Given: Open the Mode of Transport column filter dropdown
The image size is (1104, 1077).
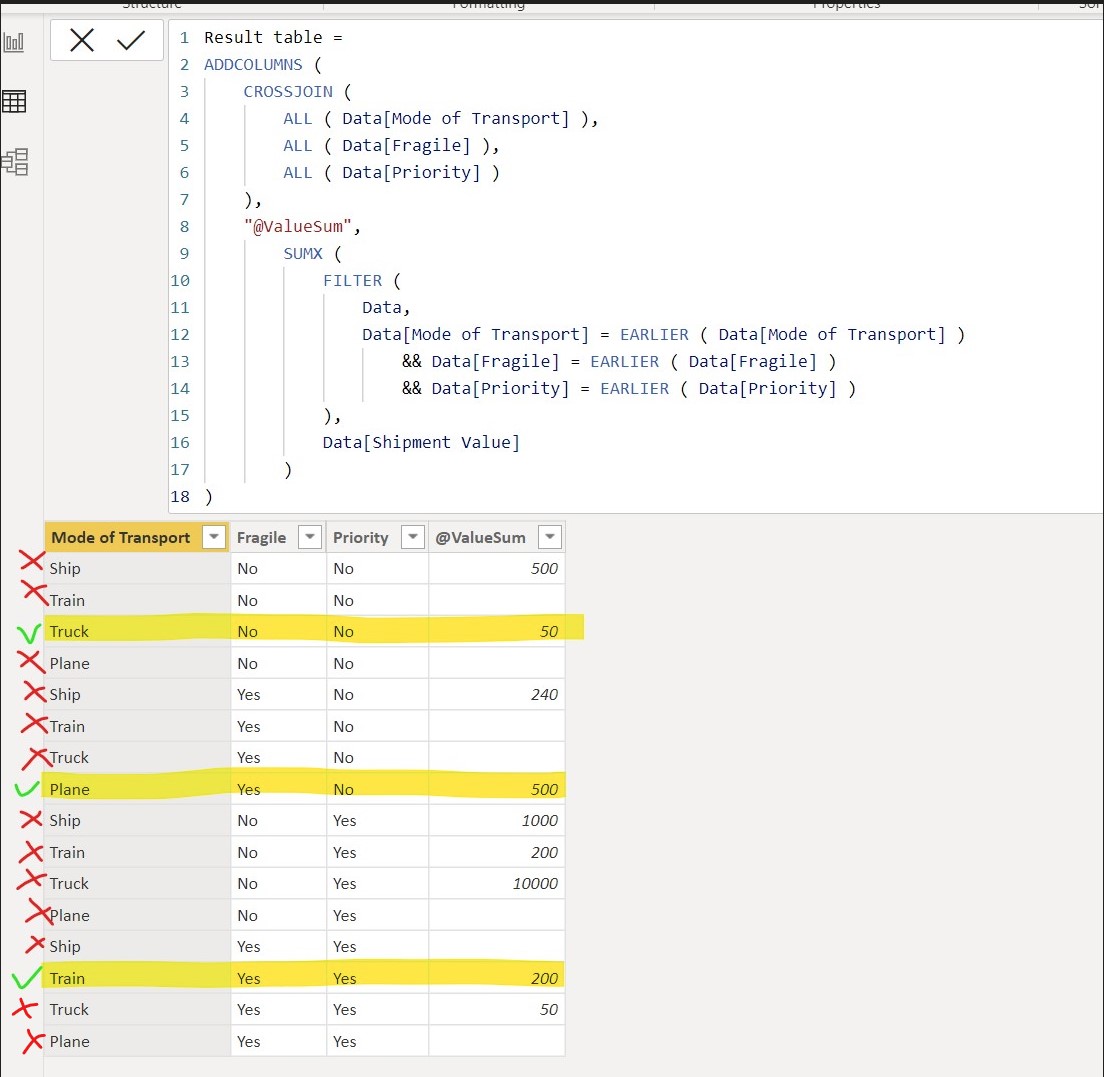Looking at the screenshot, I should (213, 537).
